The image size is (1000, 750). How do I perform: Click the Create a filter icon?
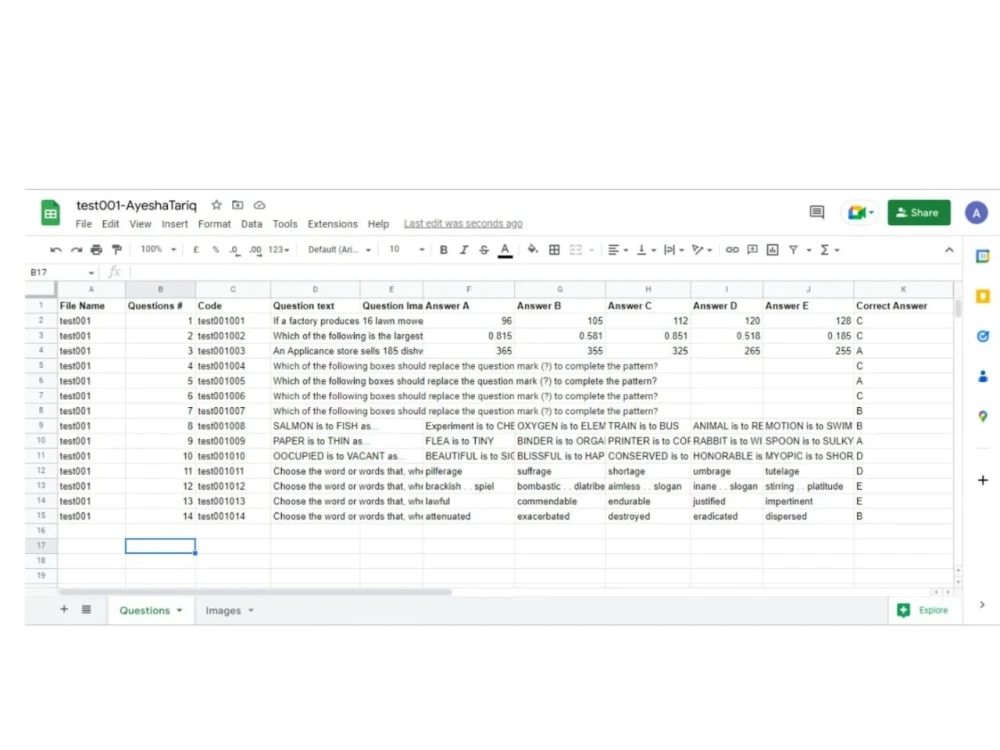pos(793,250)
